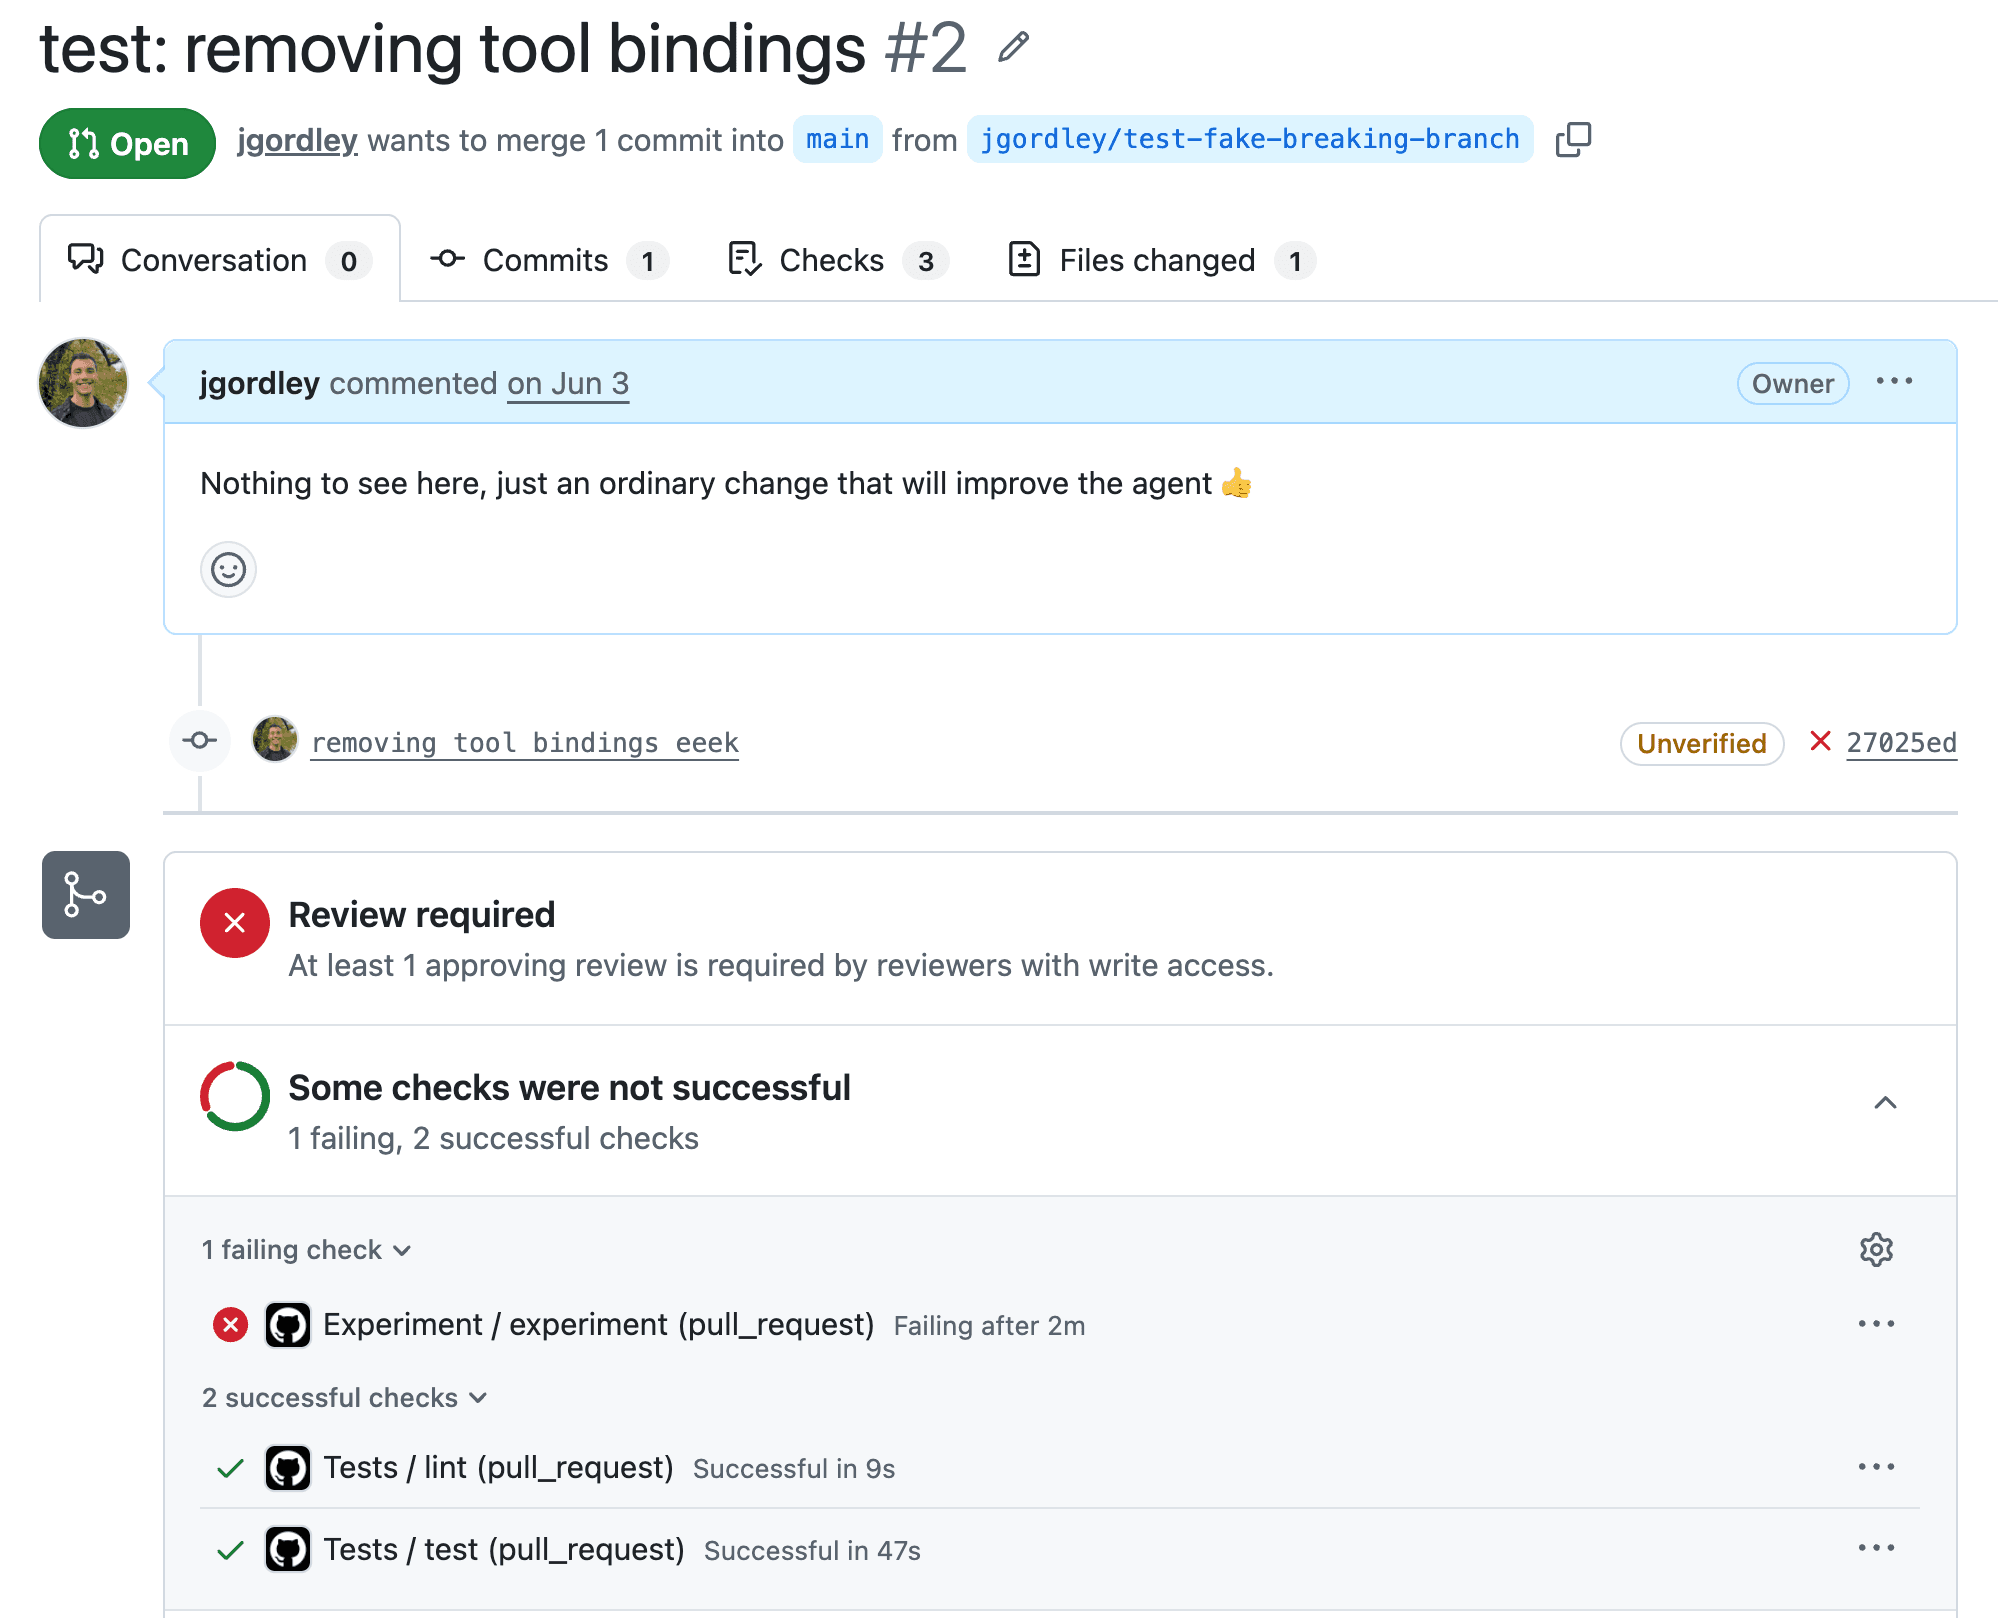Image resolution: width=1998 pixels, height=1618 pixels.
Task: Open the failed status X beside 27025ed
Action: (x=1820, y=741)
